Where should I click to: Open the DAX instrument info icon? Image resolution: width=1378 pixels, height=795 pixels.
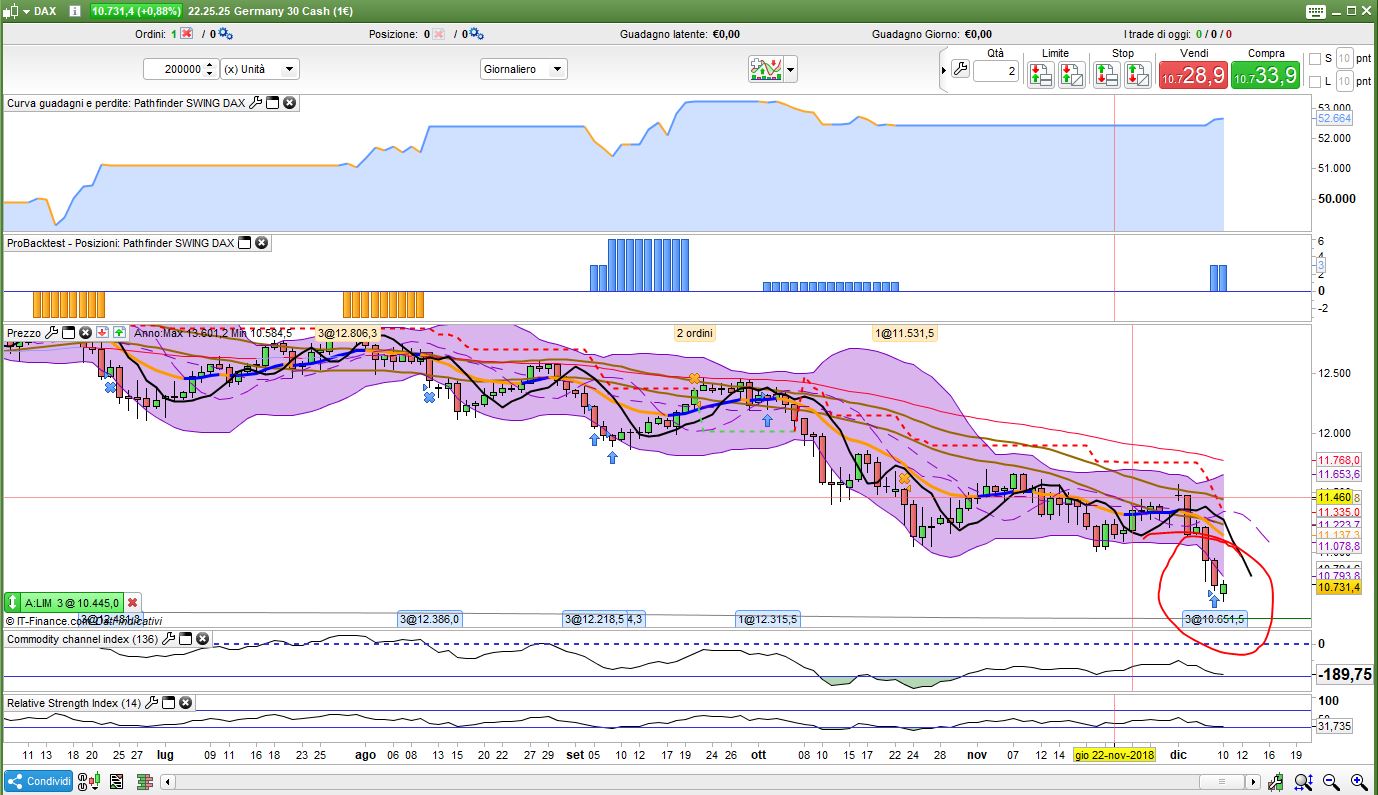pos(73,11)
